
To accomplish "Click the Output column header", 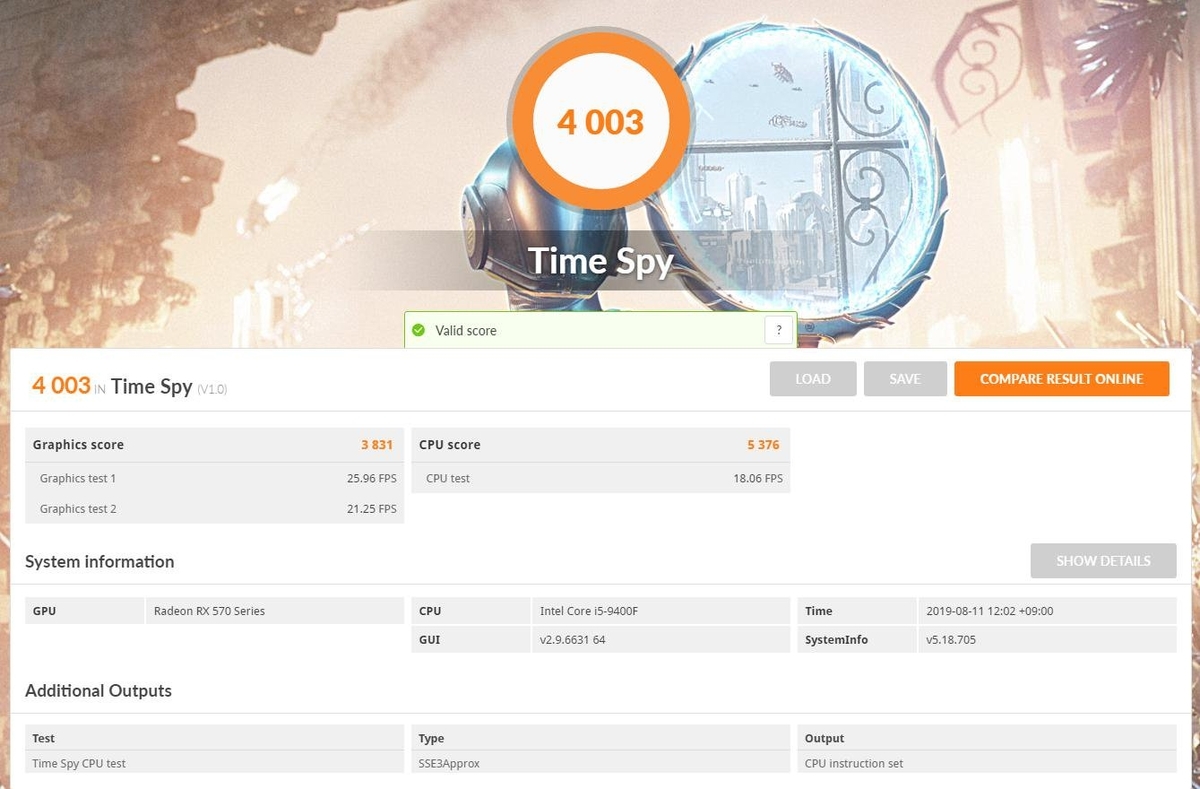I will pos(986,738).
